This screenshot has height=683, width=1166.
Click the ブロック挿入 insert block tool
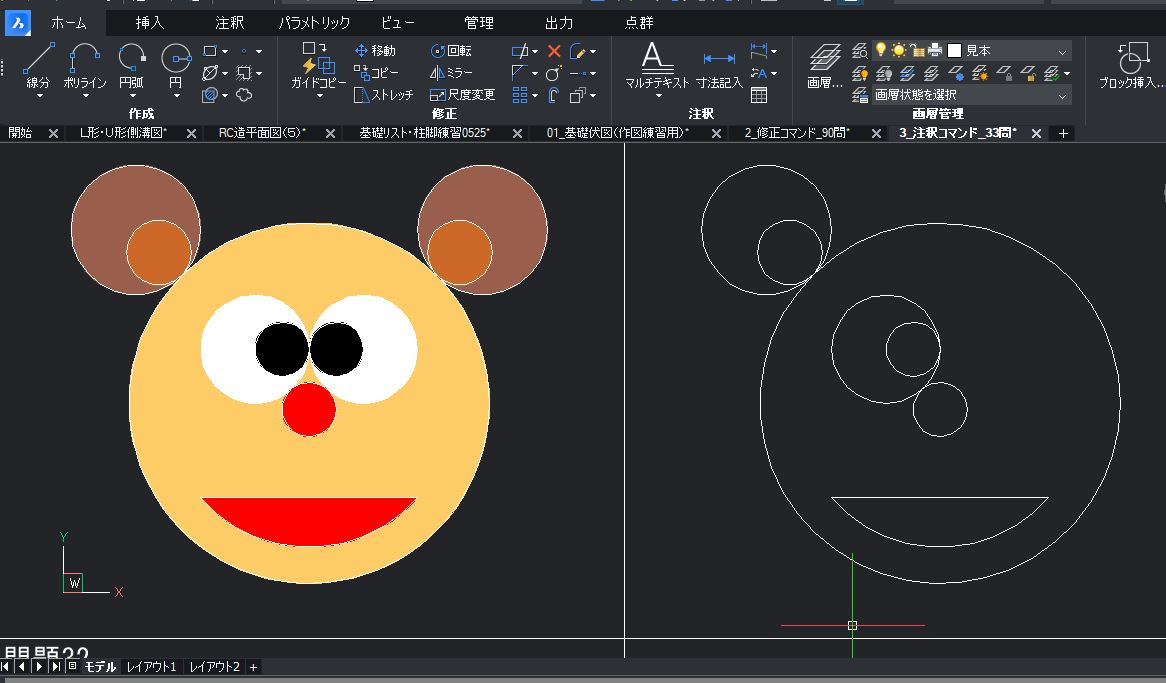(x=1132, y=65)
